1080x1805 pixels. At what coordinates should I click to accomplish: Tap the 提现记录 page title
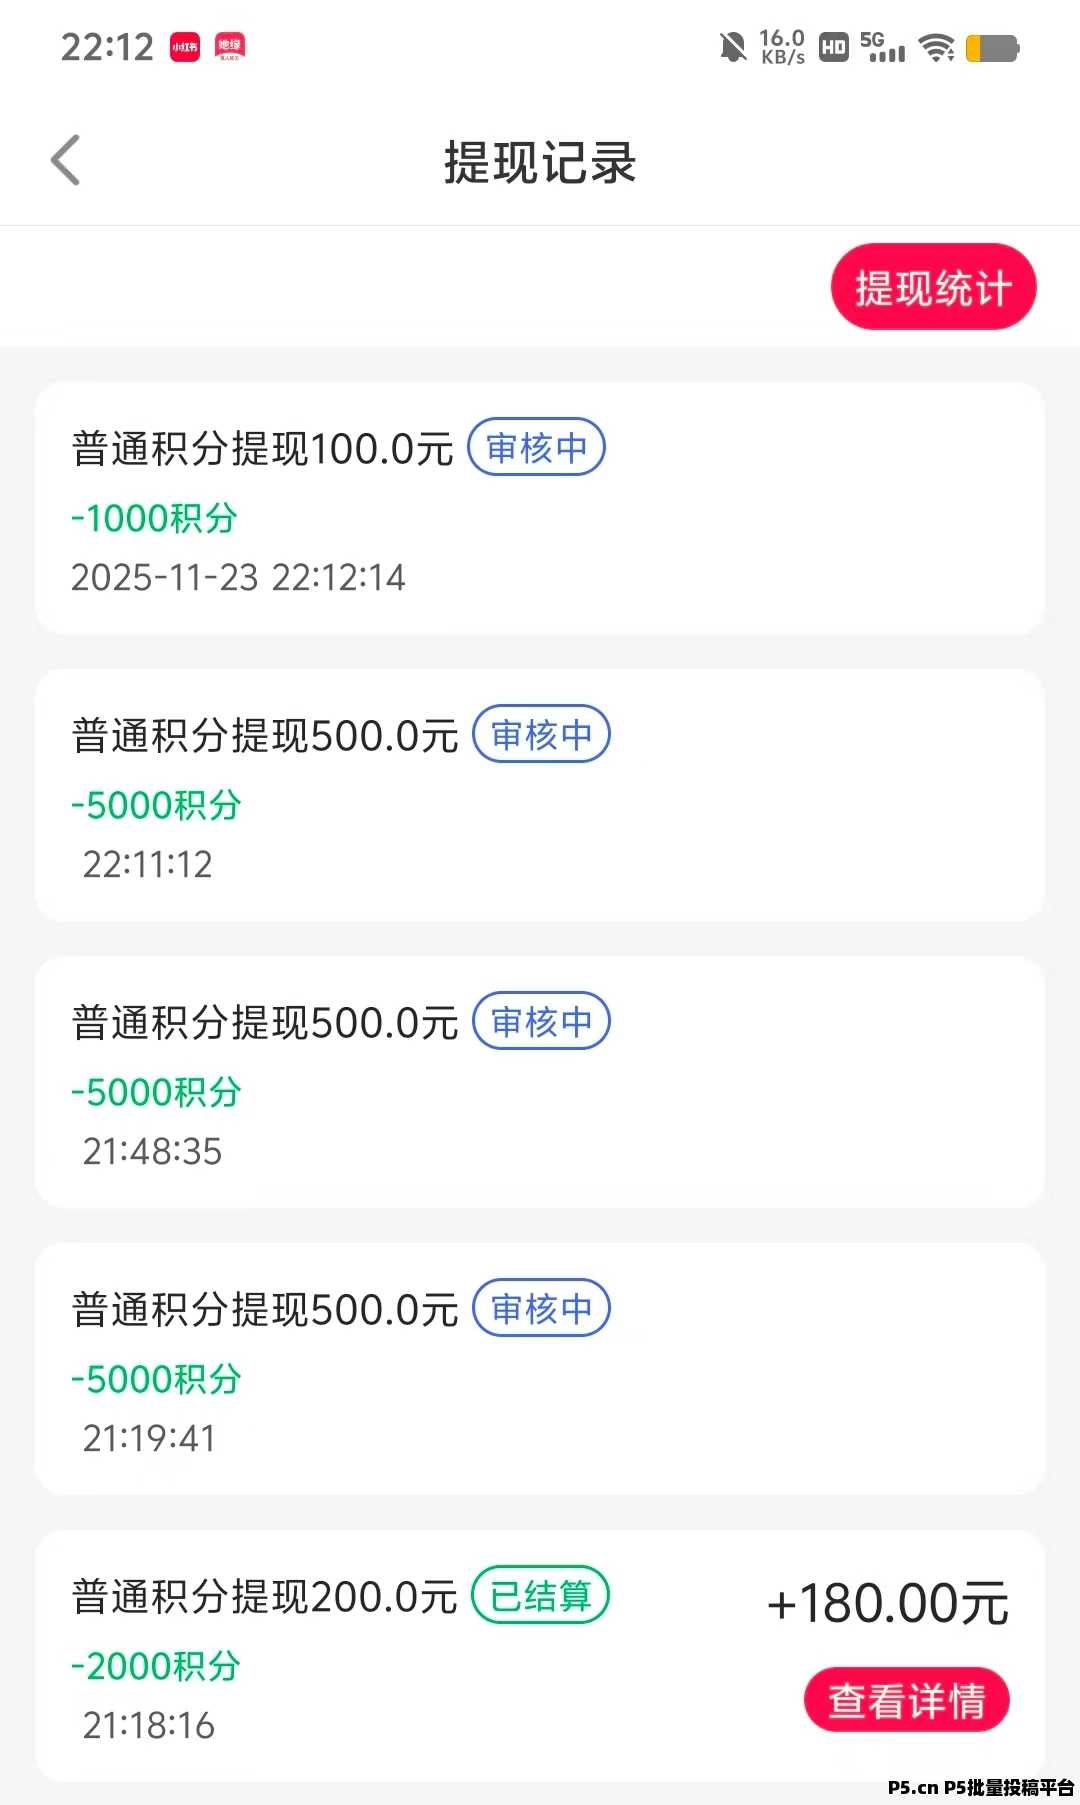pyautogui.click(x=540, y=162)
